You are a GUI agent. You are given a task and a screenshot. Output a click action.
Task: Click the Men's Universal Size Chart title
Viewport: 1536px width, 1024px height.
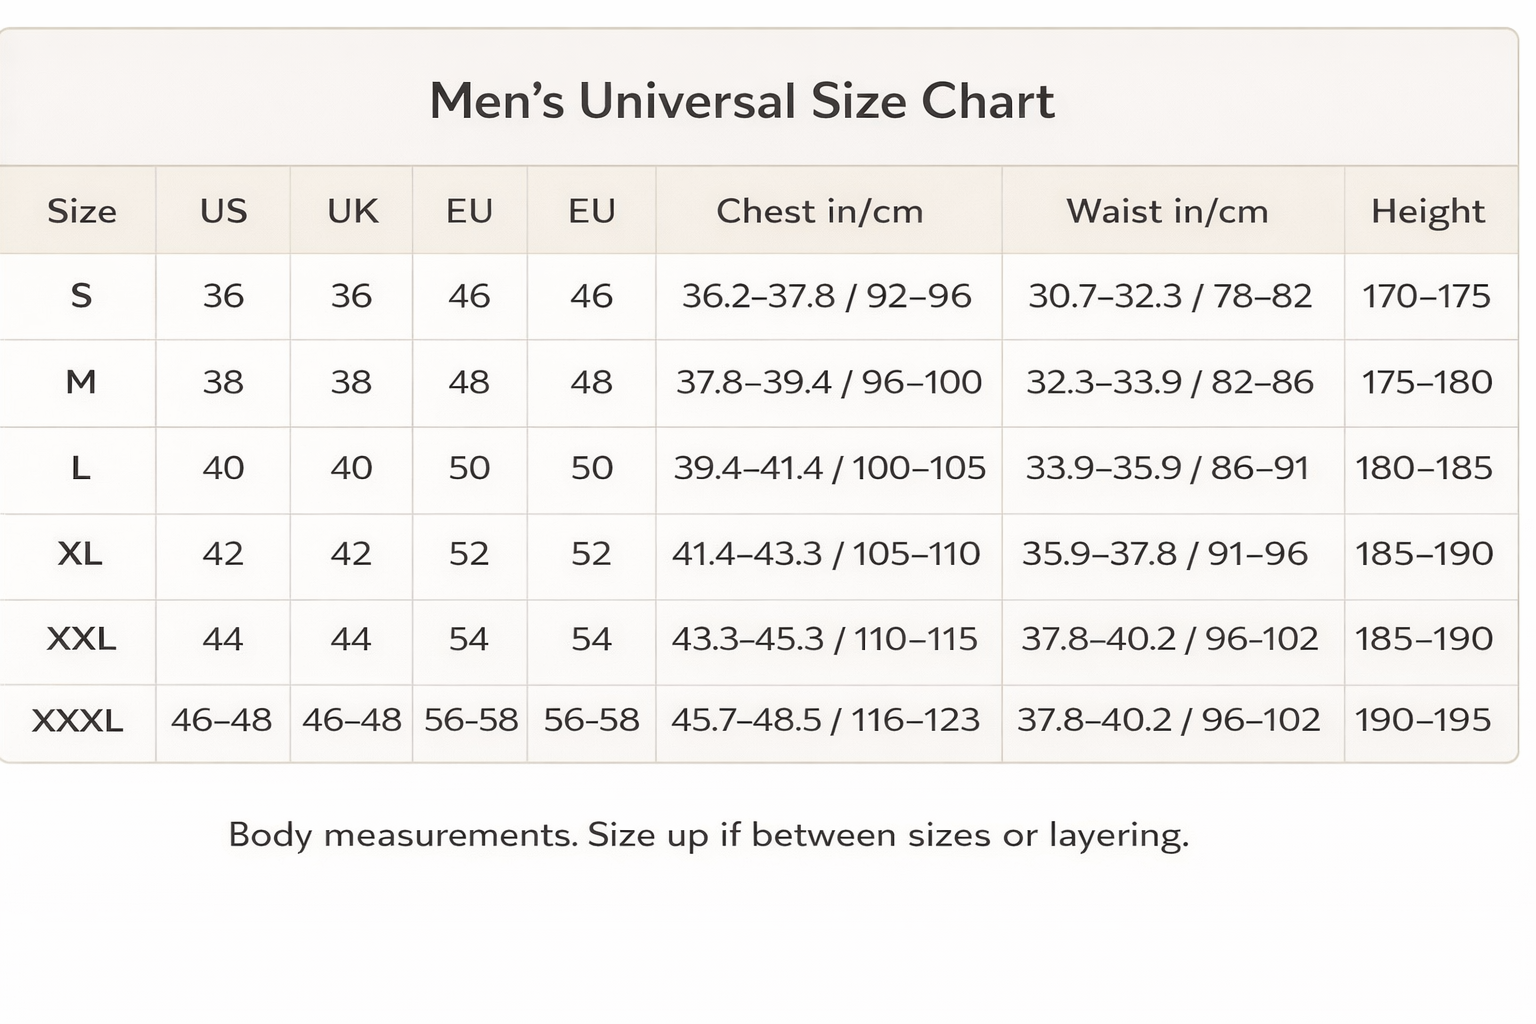click(741, 101)
